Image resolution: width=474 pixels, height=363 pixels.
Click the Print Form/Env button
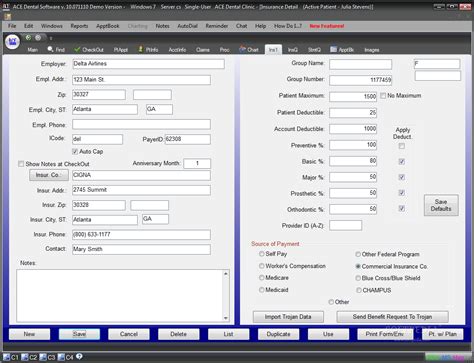[384, 334]
